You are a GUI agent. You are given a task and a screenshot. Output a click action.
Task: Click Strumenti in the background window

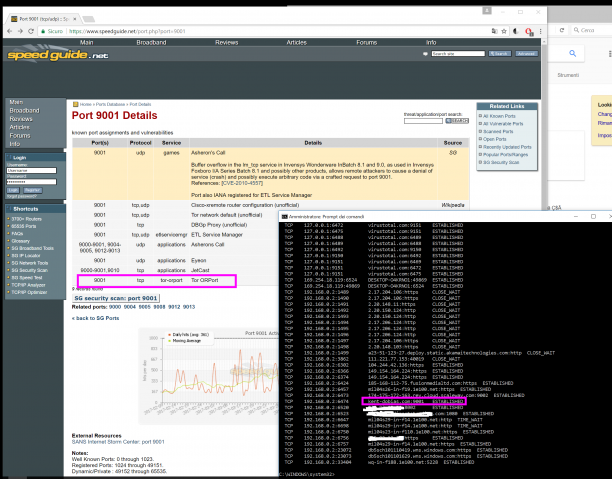pyautogui.click(x=568, y=75)
